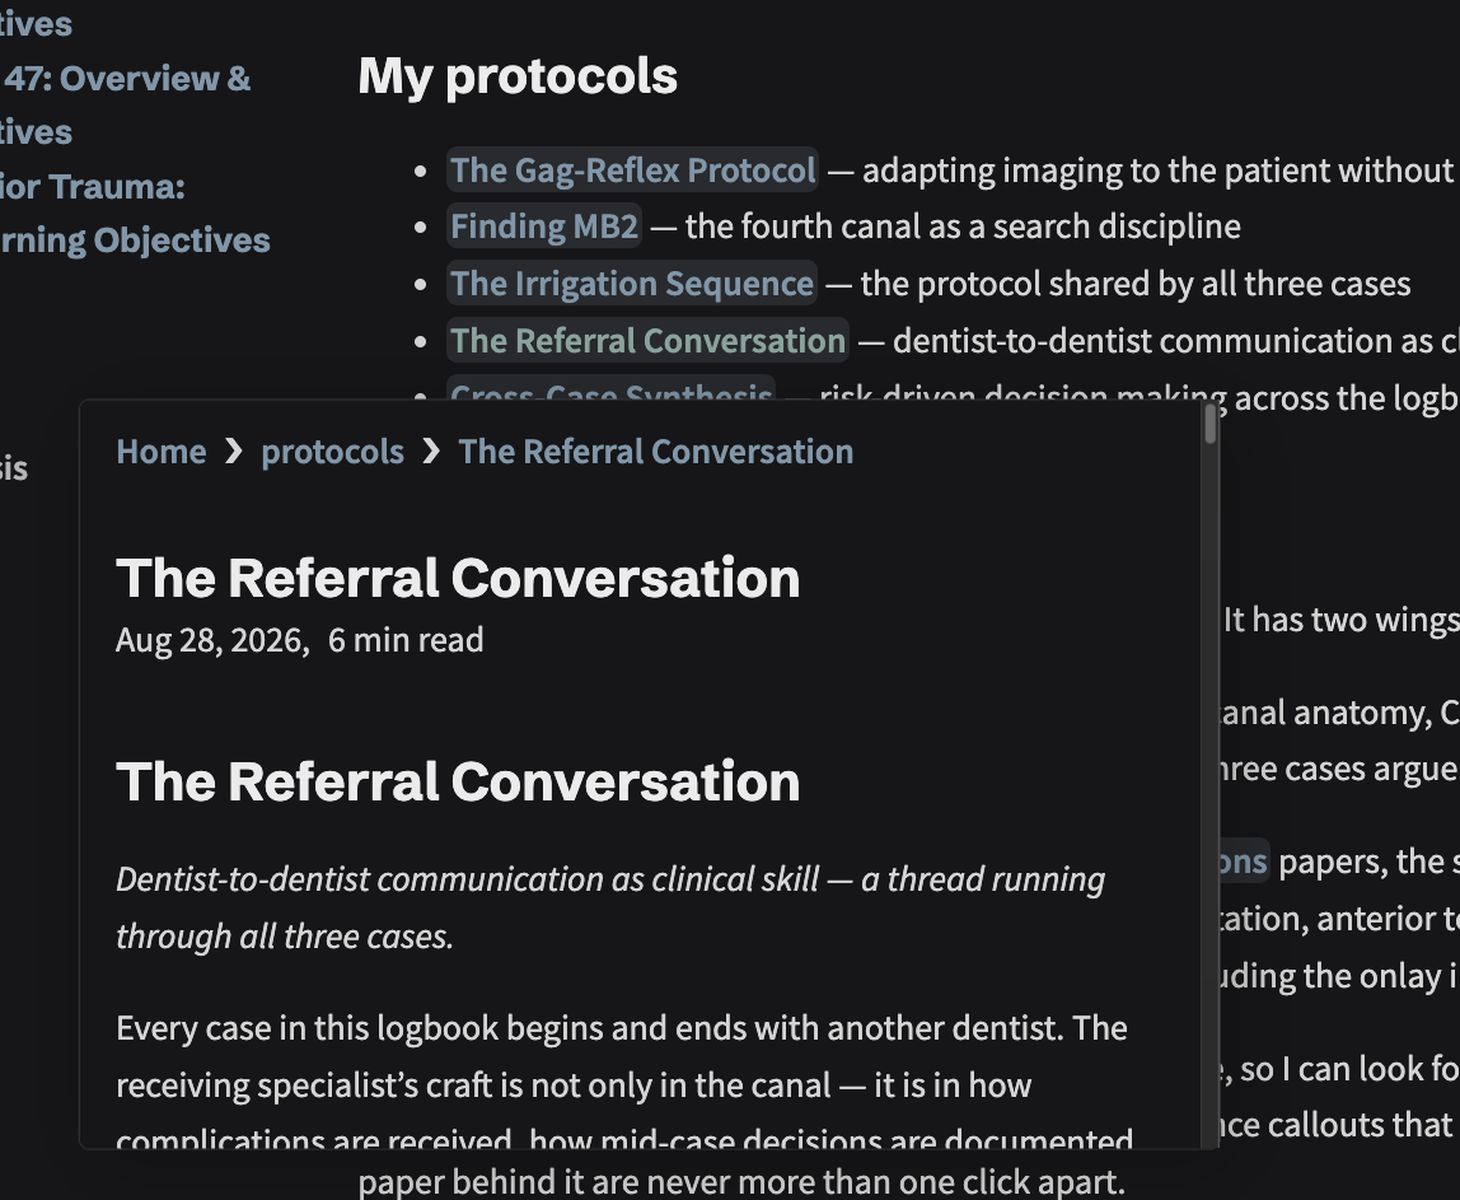The width and height of the screenshot is (1460, 1200).
Task: Click the Aug 28, 2026 date text
Action: click(x=212, y=640)
